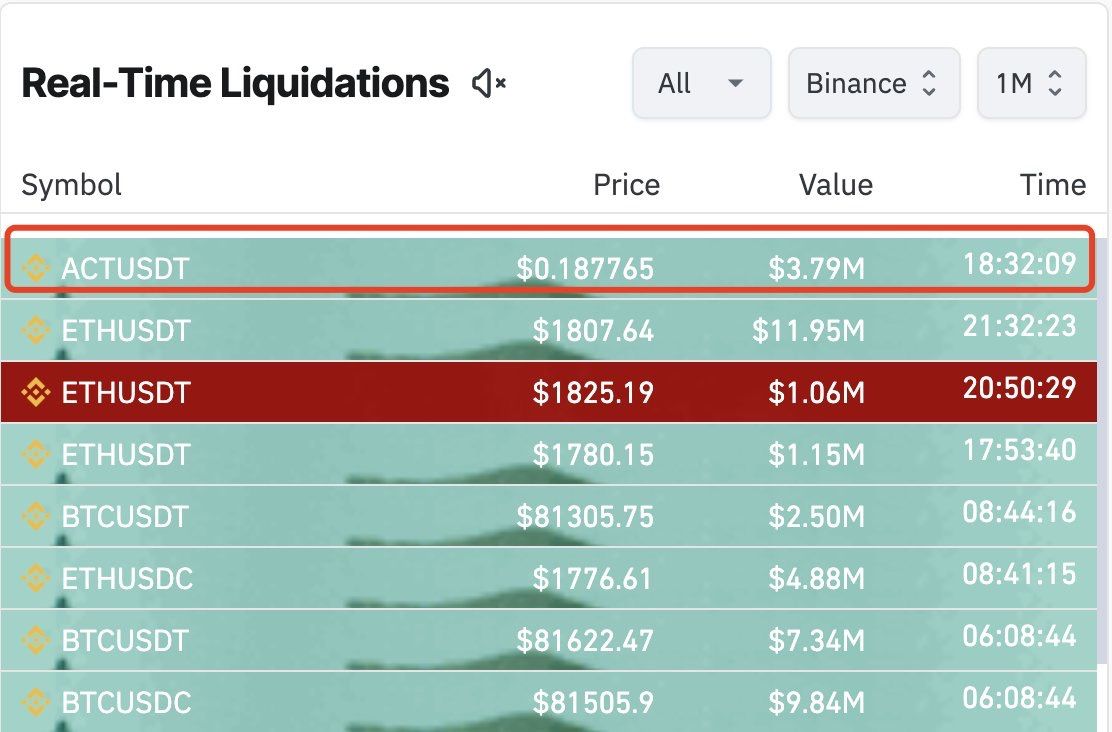Sort by the Symbol column header
Image resolution: width=1112 pixels, height=732 pixels.
point(71,185)
